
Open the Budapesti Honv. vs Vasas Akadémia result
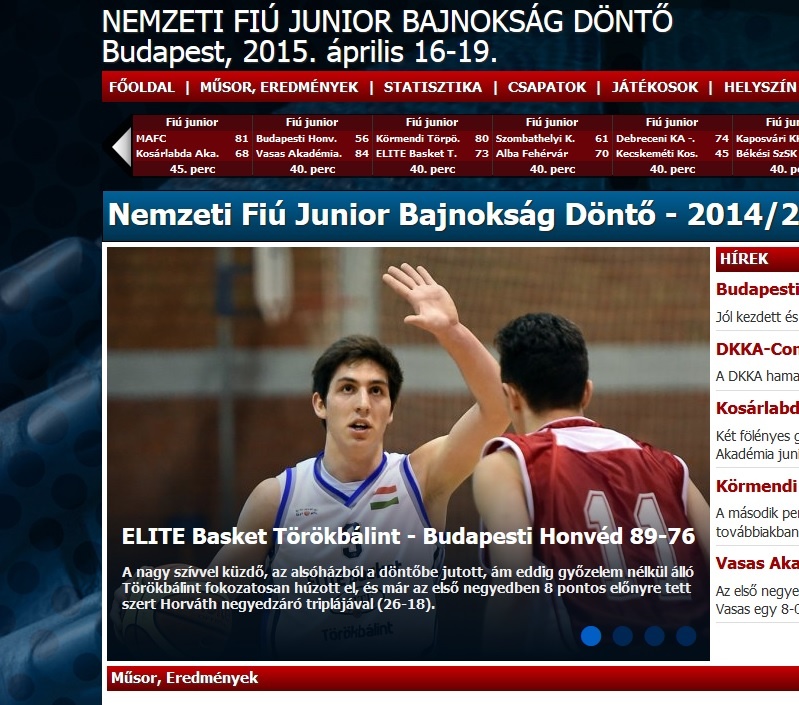coord(312,146)
